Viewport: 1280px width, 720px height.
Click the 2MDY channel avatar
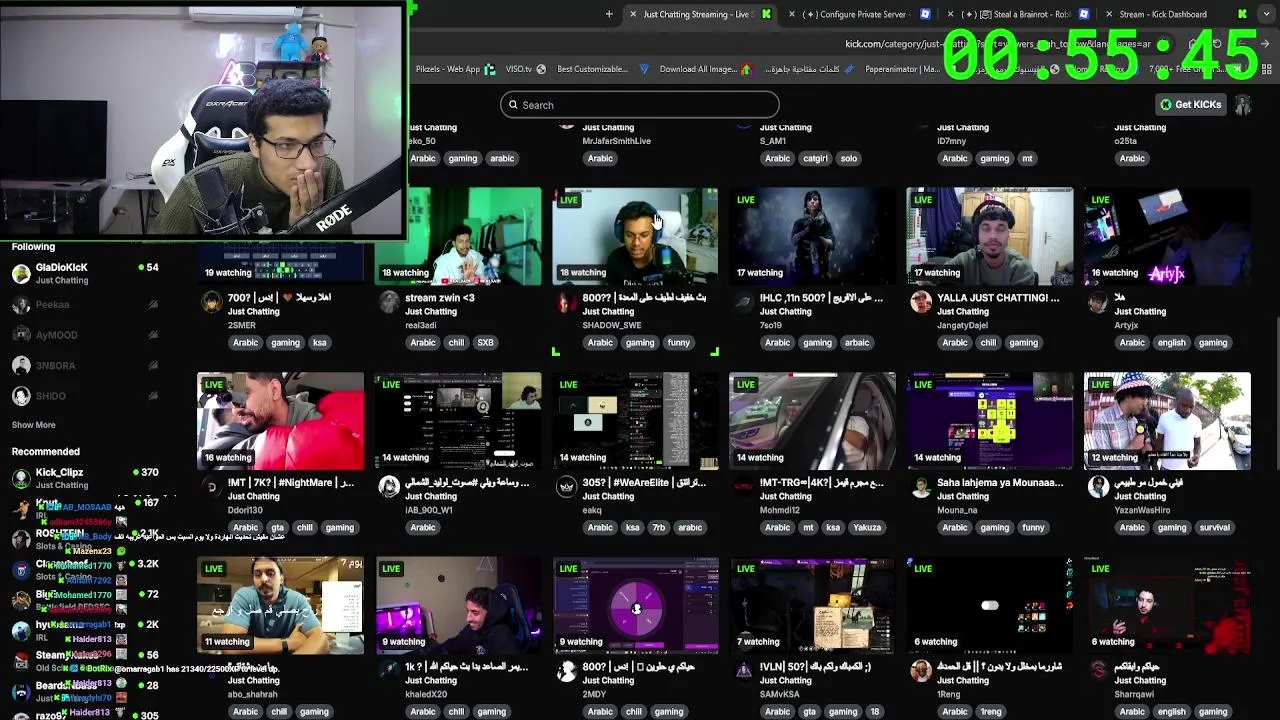click(567, 671)
